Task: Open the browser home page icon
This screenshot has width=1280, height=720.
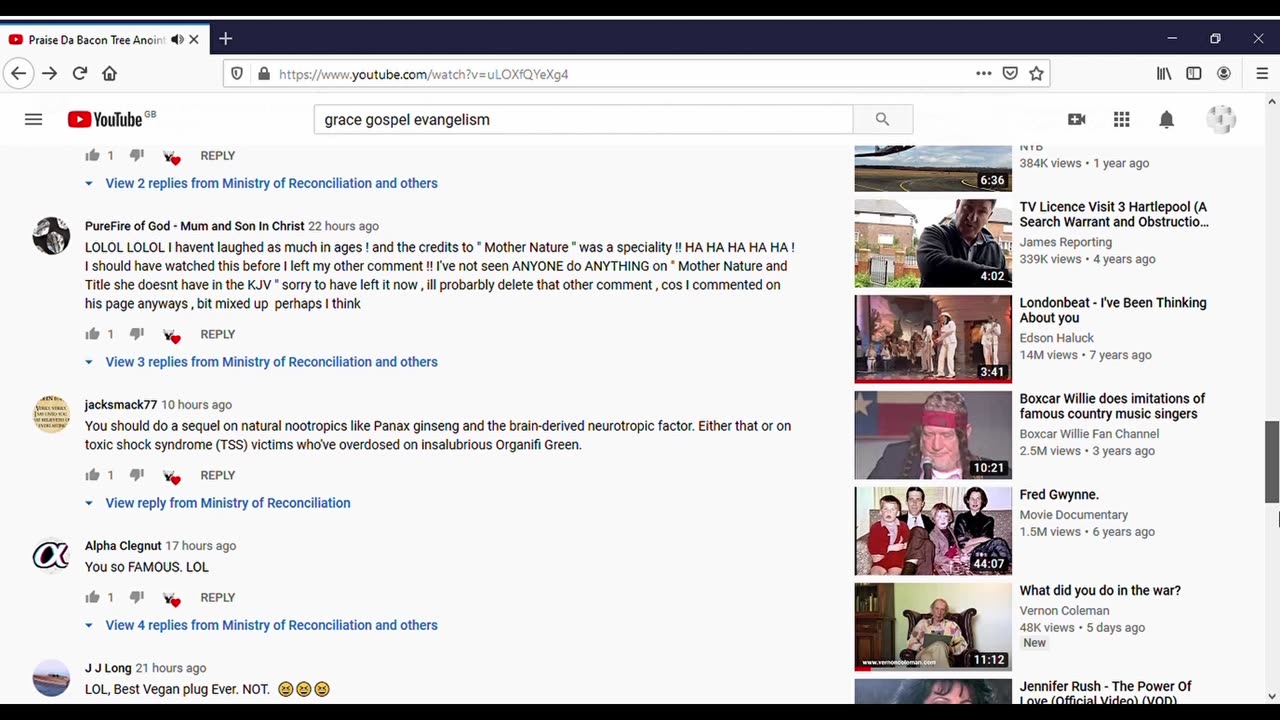Action: point(110,73)
